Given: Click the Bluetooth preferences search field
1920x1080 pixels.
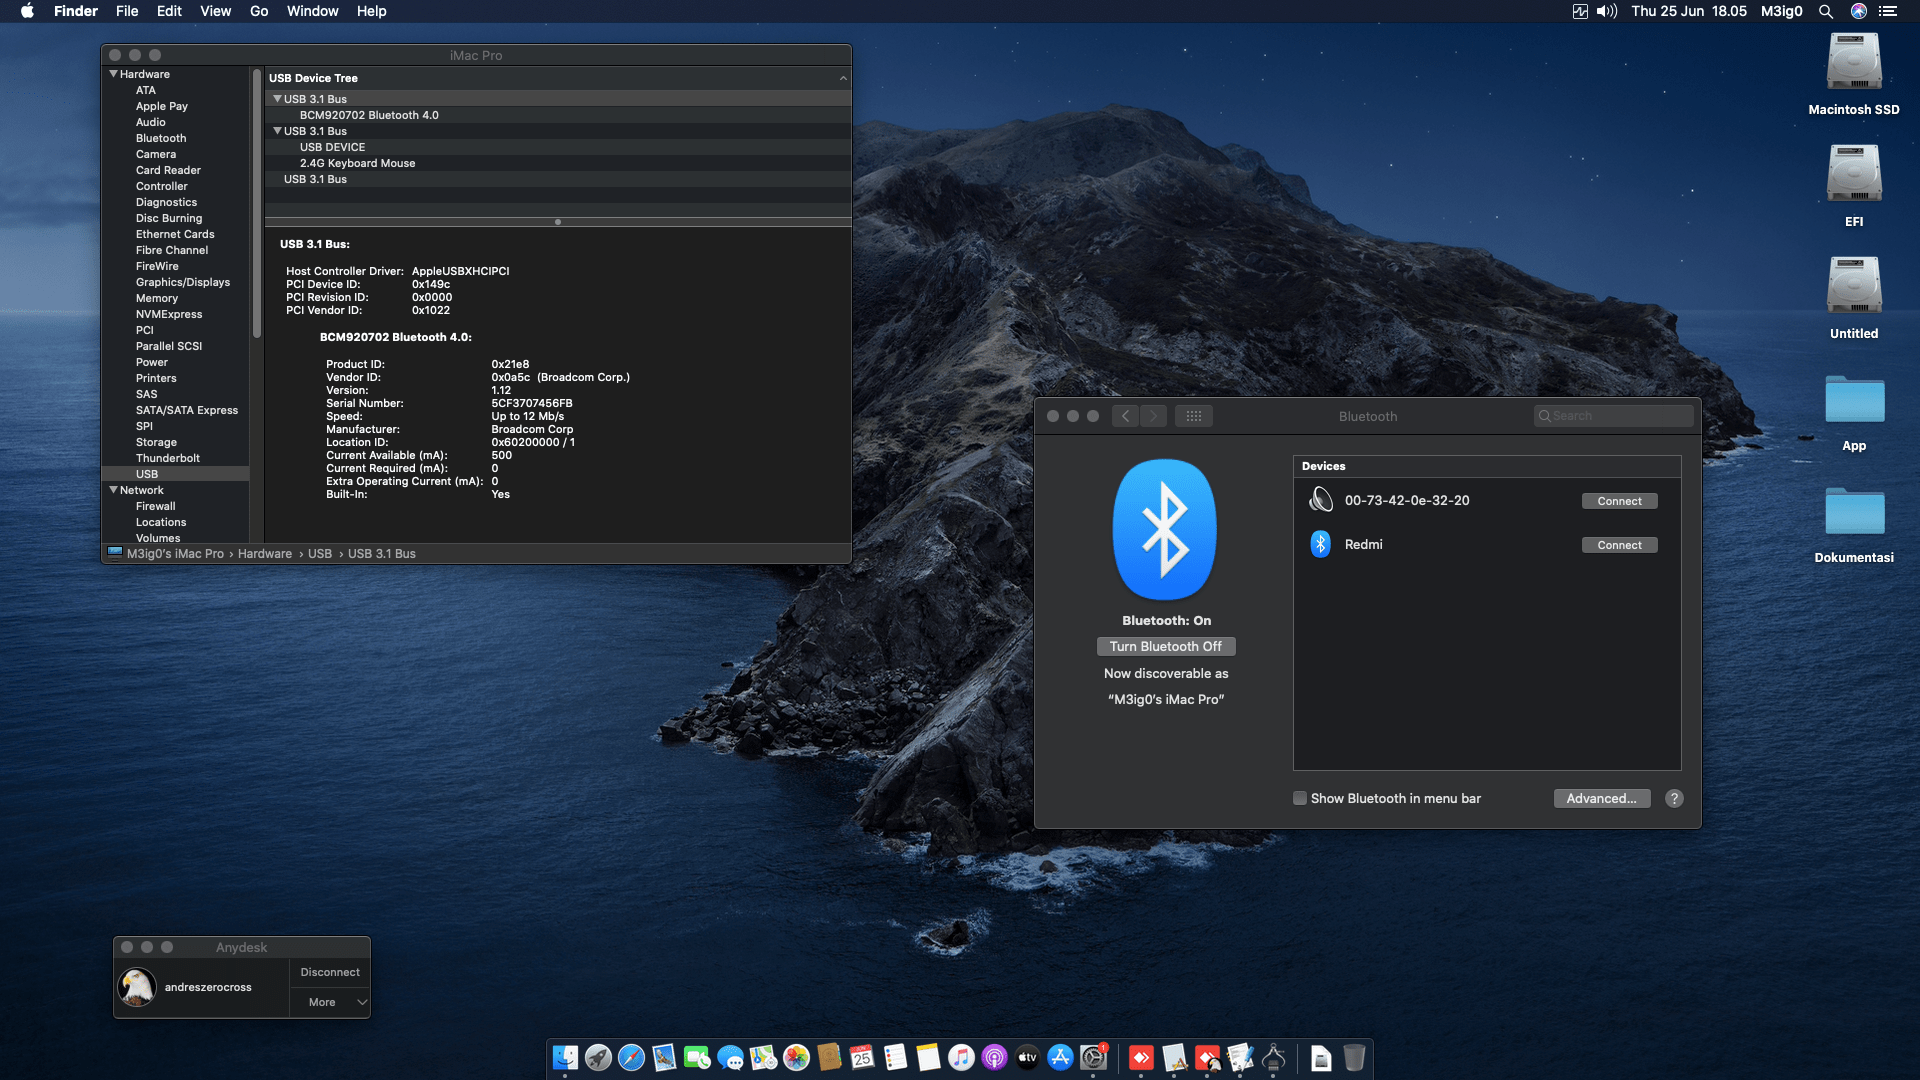Looking at the screenshot, I should point(1613,416).
